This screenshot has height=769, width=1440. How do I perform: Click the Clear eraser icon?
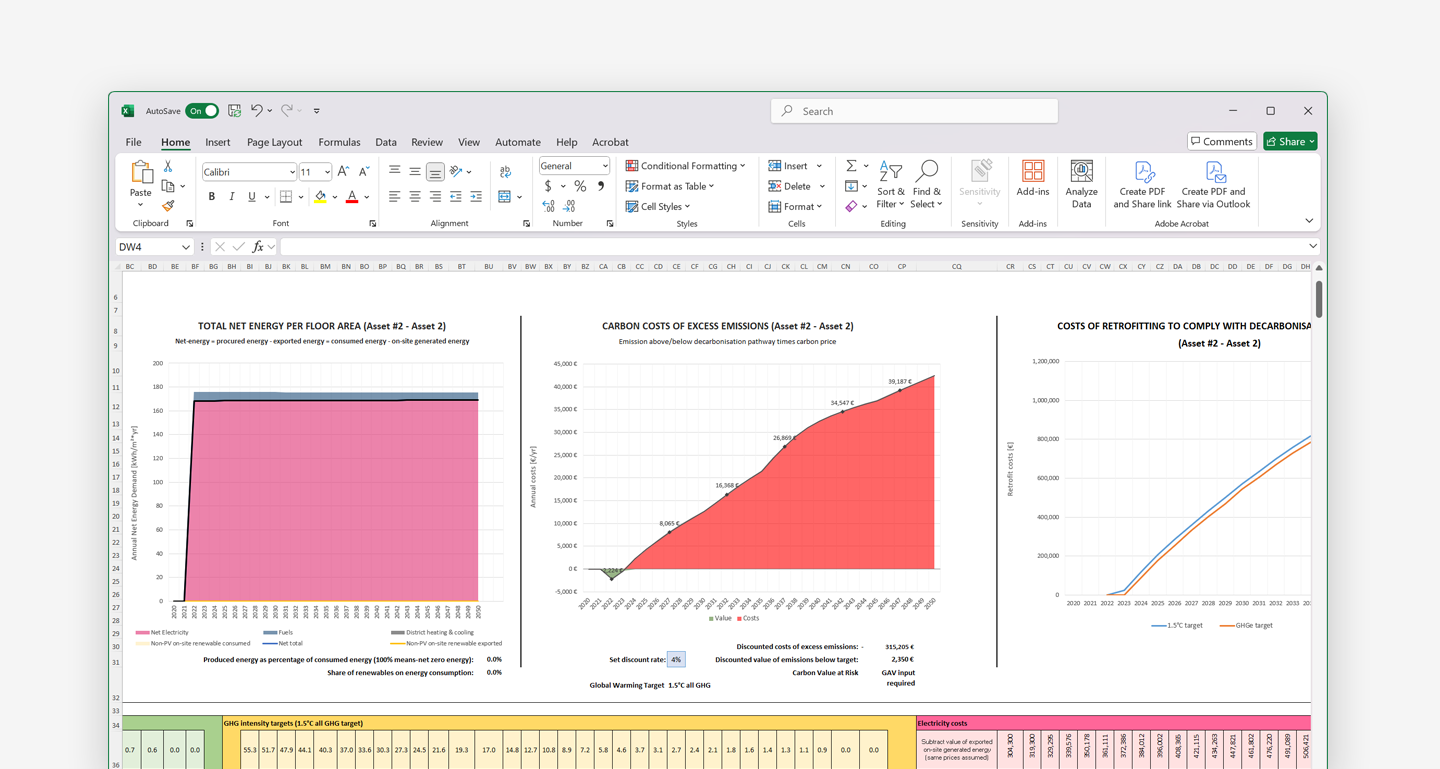click(851, 206)
